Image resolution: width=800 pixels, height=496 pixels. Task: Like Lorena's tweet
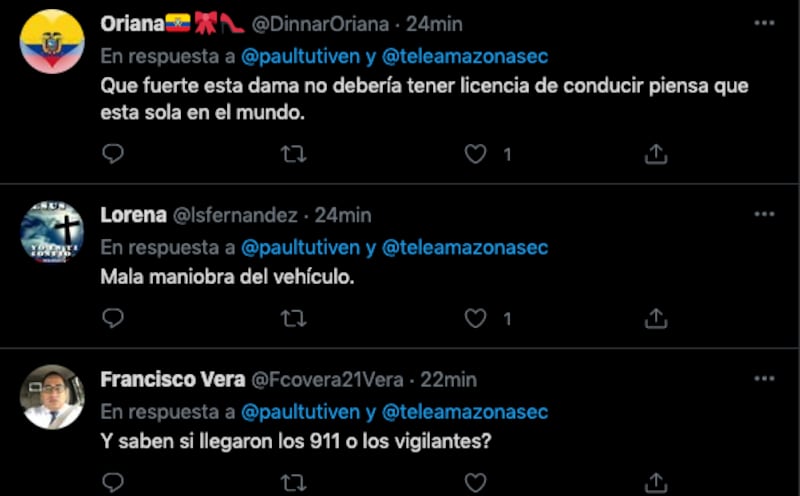click(x=475, y=319)
